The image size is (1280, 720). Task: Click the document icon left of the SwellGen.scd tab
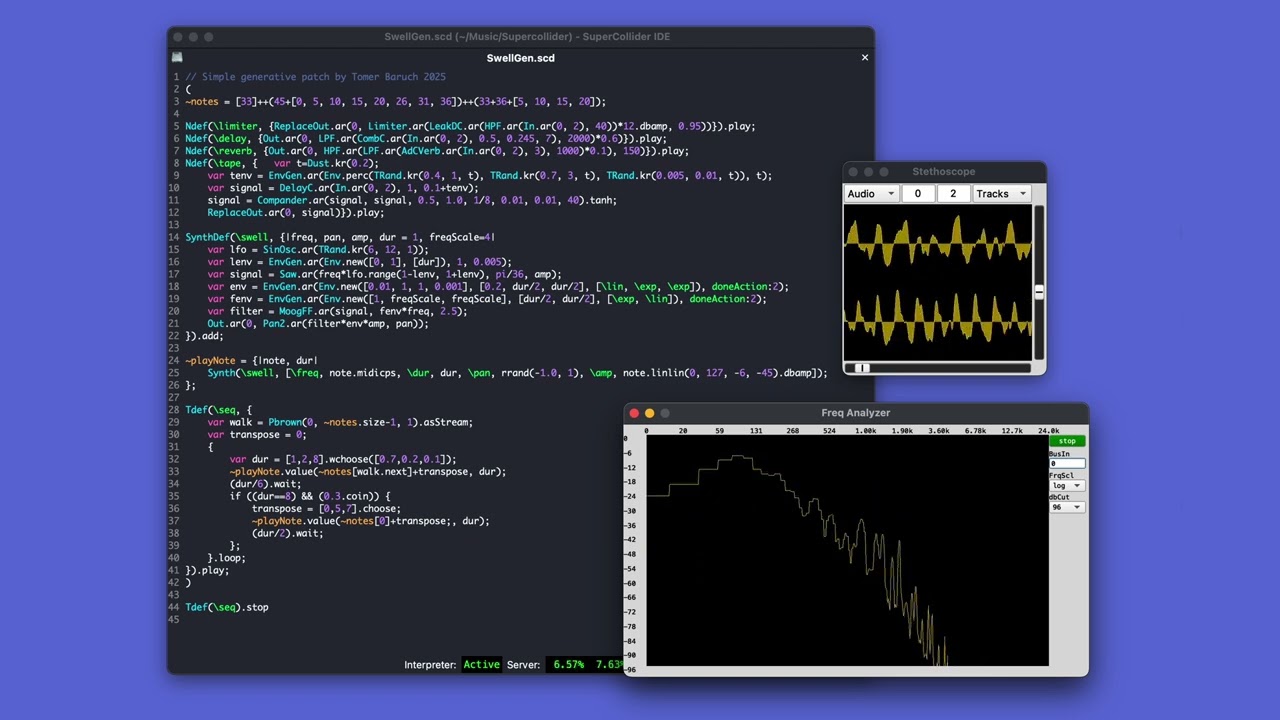click(x=177, y=58)
